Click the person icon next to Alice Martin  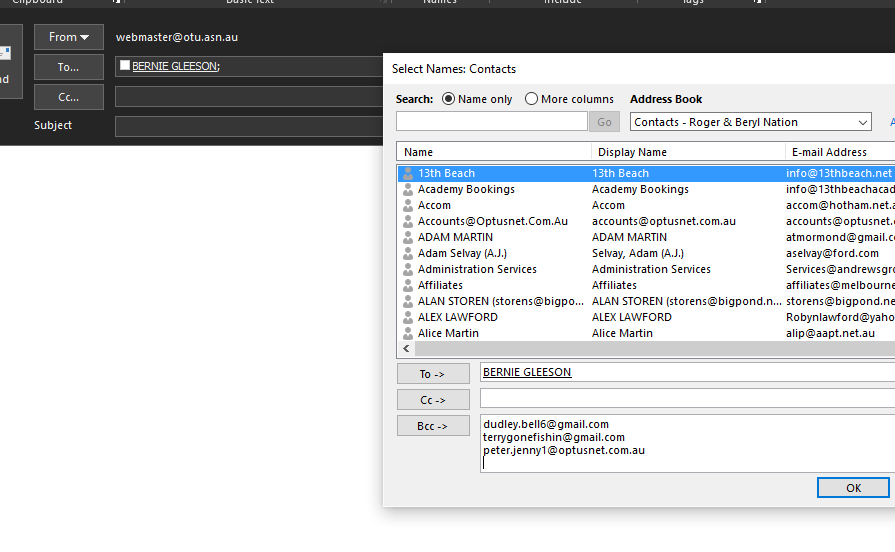pos(408,333)
